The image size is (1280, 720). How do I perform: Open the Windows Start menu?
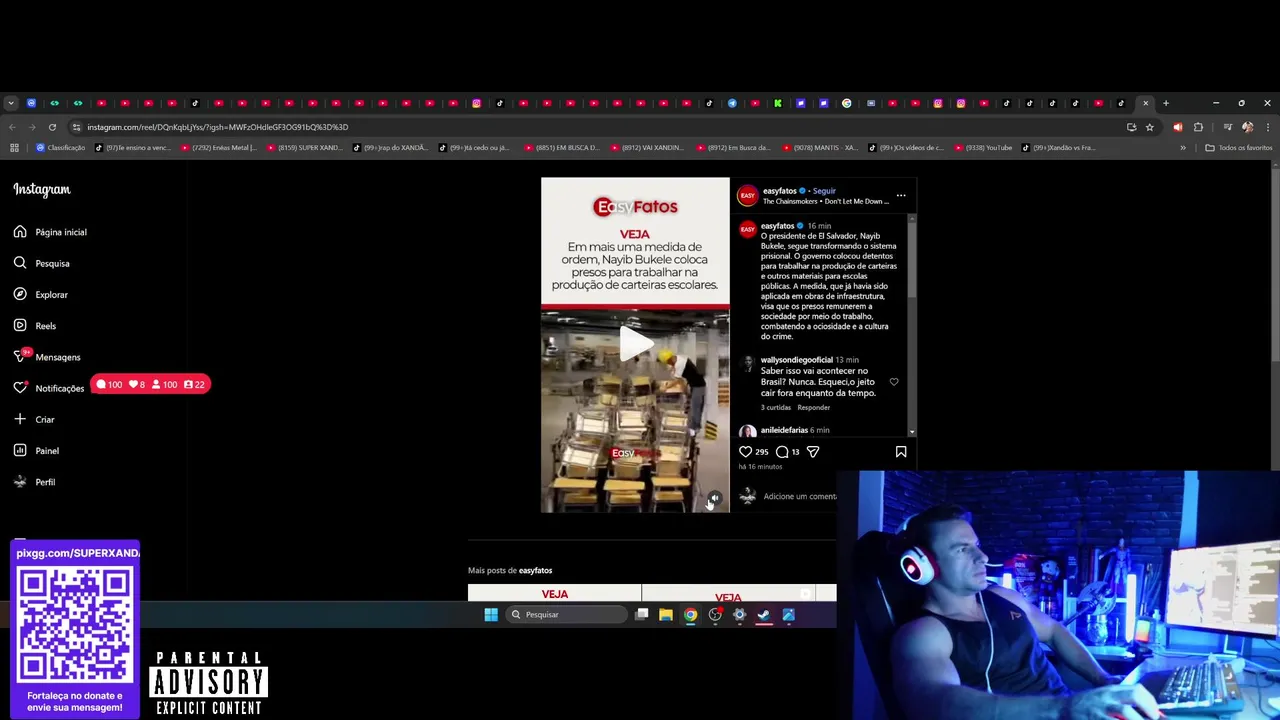[491, 615]
